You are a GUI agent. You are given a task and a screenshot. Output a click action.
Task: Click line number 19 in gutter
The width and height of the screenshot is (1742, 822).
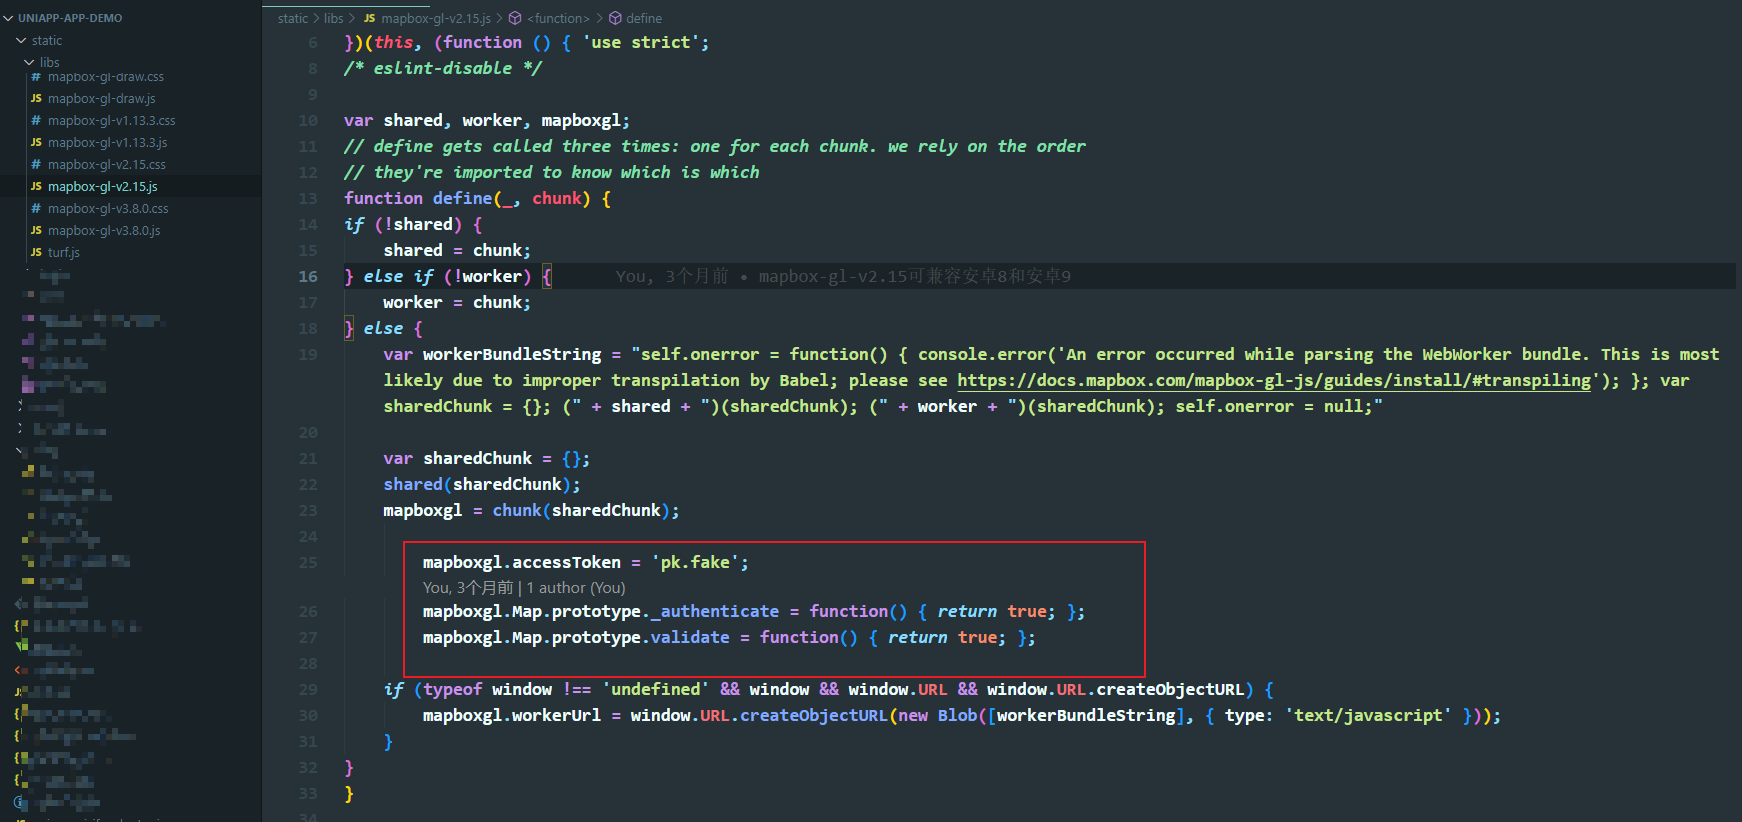tap(308, 354)
